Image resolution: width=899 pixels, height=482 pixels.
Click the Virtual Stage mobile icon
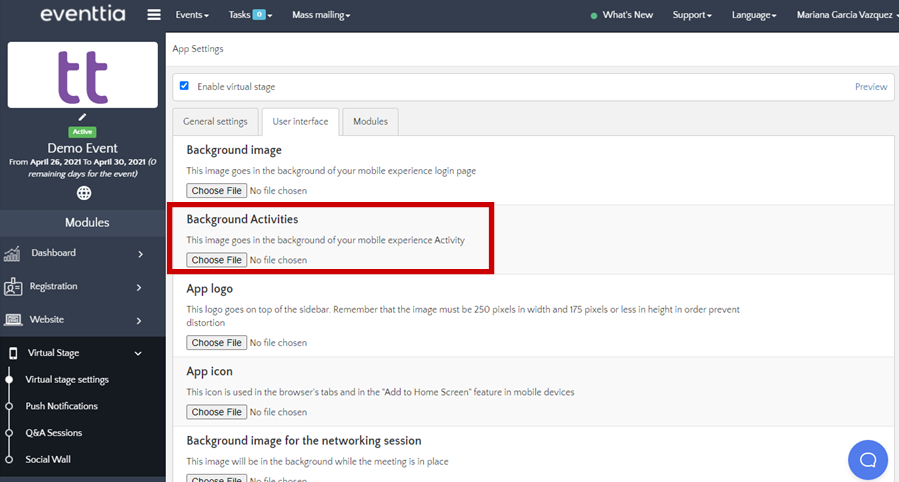pos(13,353)
